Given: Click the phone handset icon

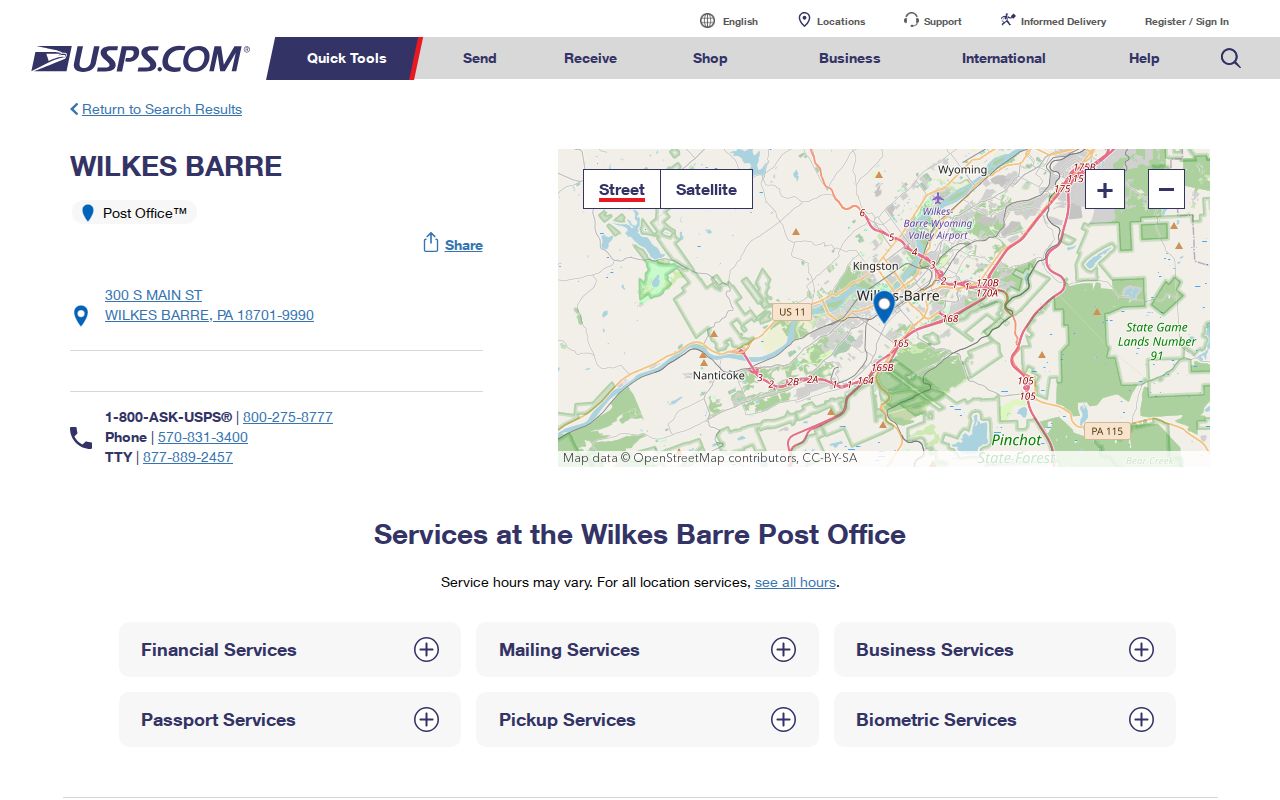Looking at the screenshot, I should click(x=81, y=438).
